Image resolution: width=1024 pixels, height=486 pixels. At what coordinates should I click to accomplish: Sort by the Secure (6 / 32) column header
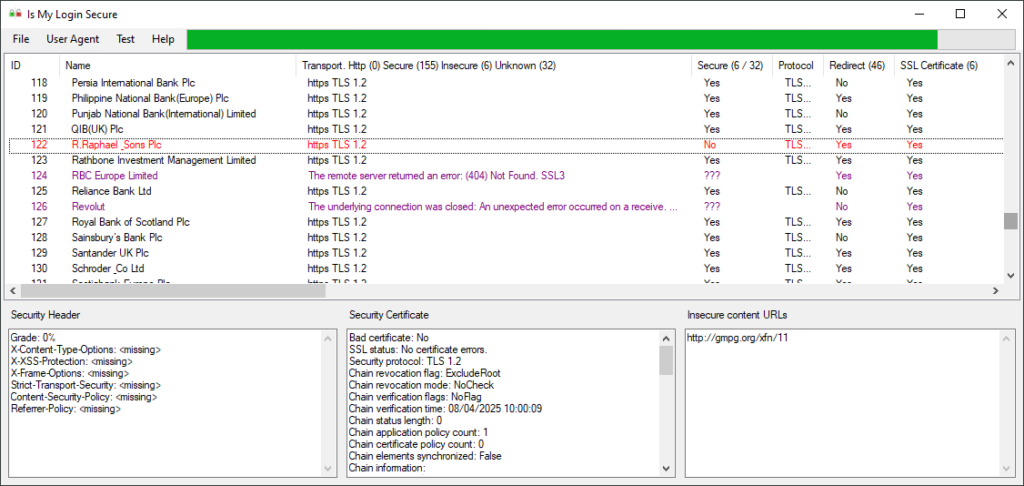(732, 65)
